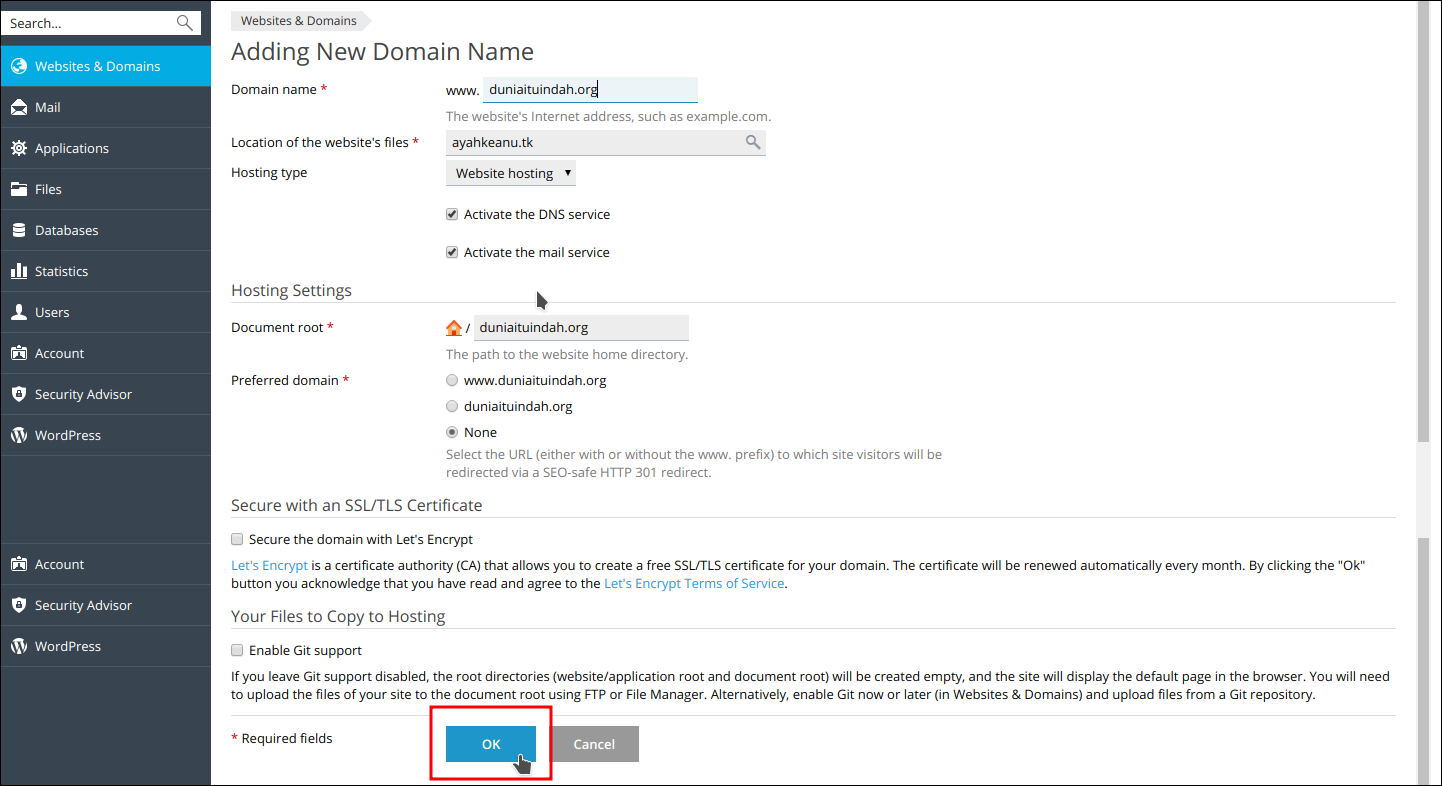Open the lower Account menu item

tap(105, 564)
